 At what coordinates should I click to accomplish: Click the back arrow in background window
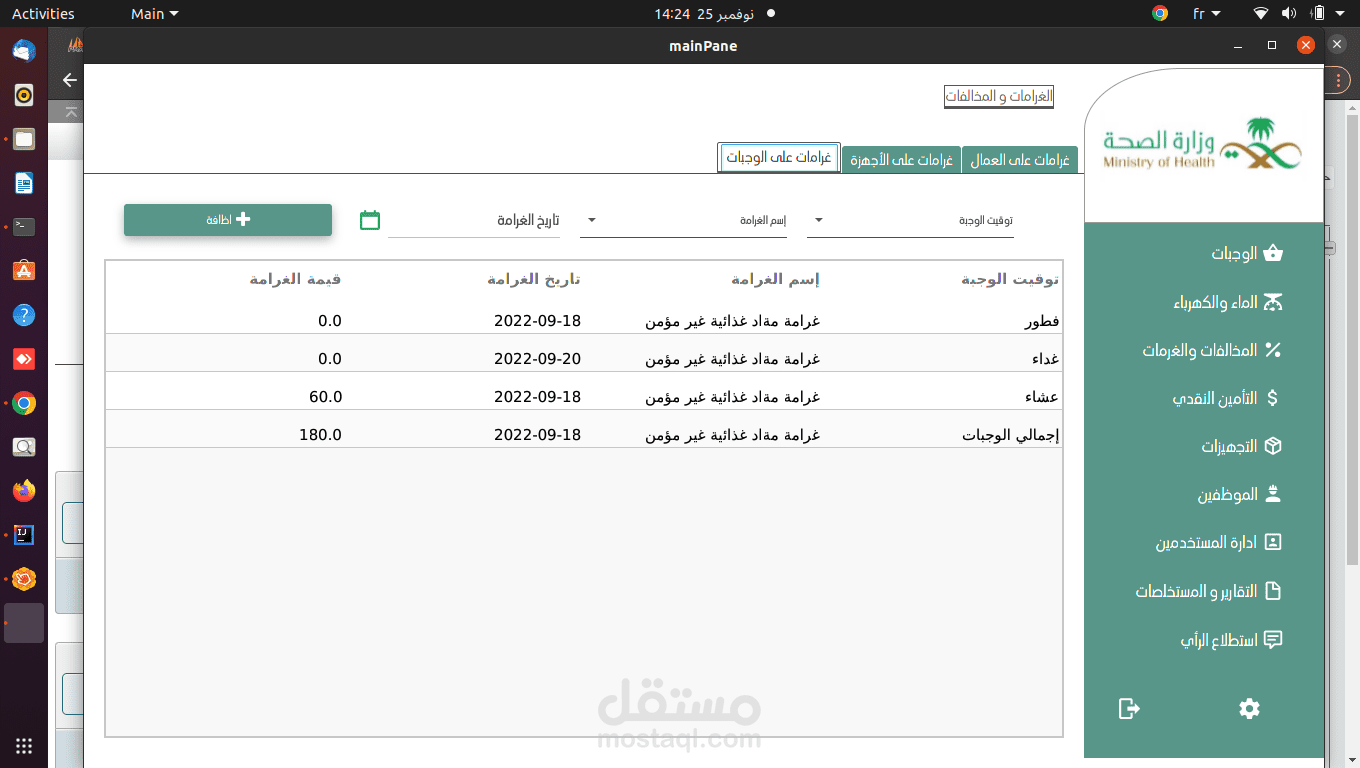[69, 80]
